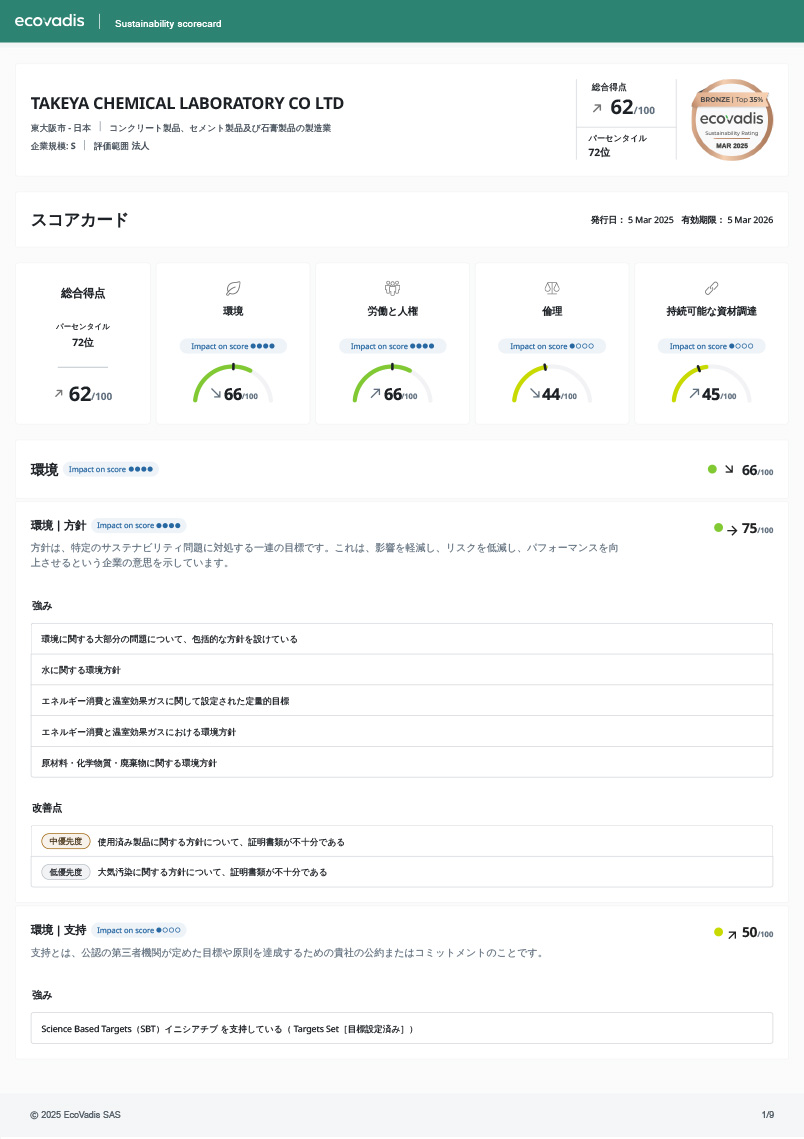Screen dimensions: 804x1139
Task: Click the row 水に関する環境方針
Action: tap(402, 670)
